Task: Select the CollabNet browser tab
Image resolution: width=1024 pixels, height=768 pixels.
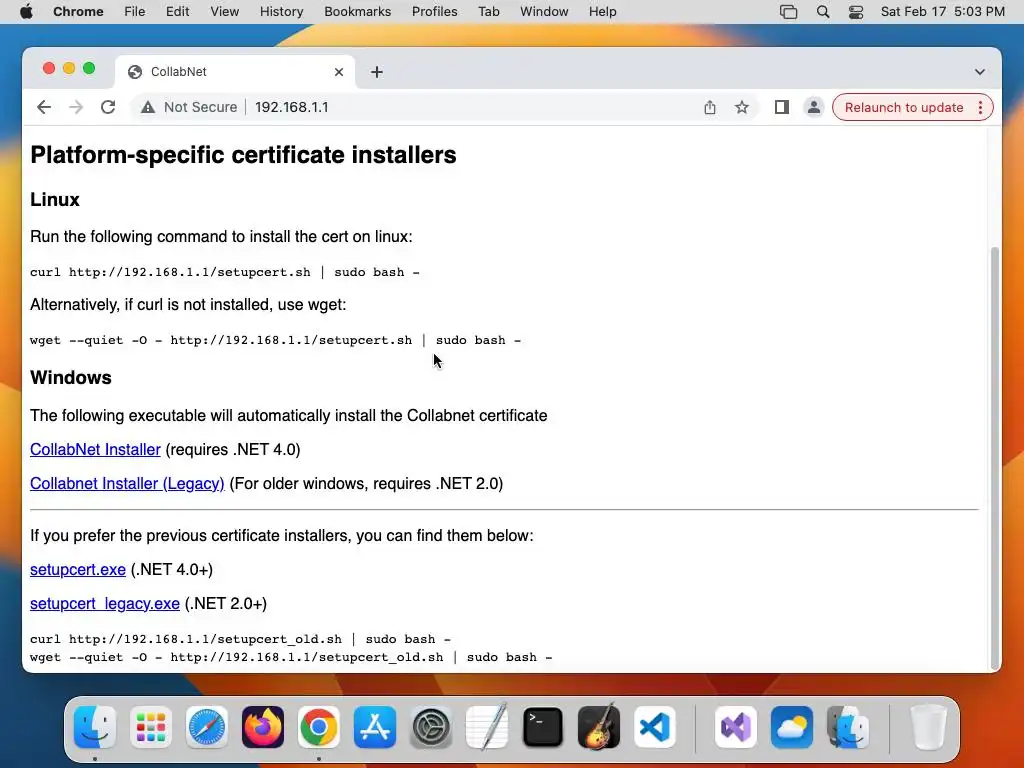Action: [235, 72]
